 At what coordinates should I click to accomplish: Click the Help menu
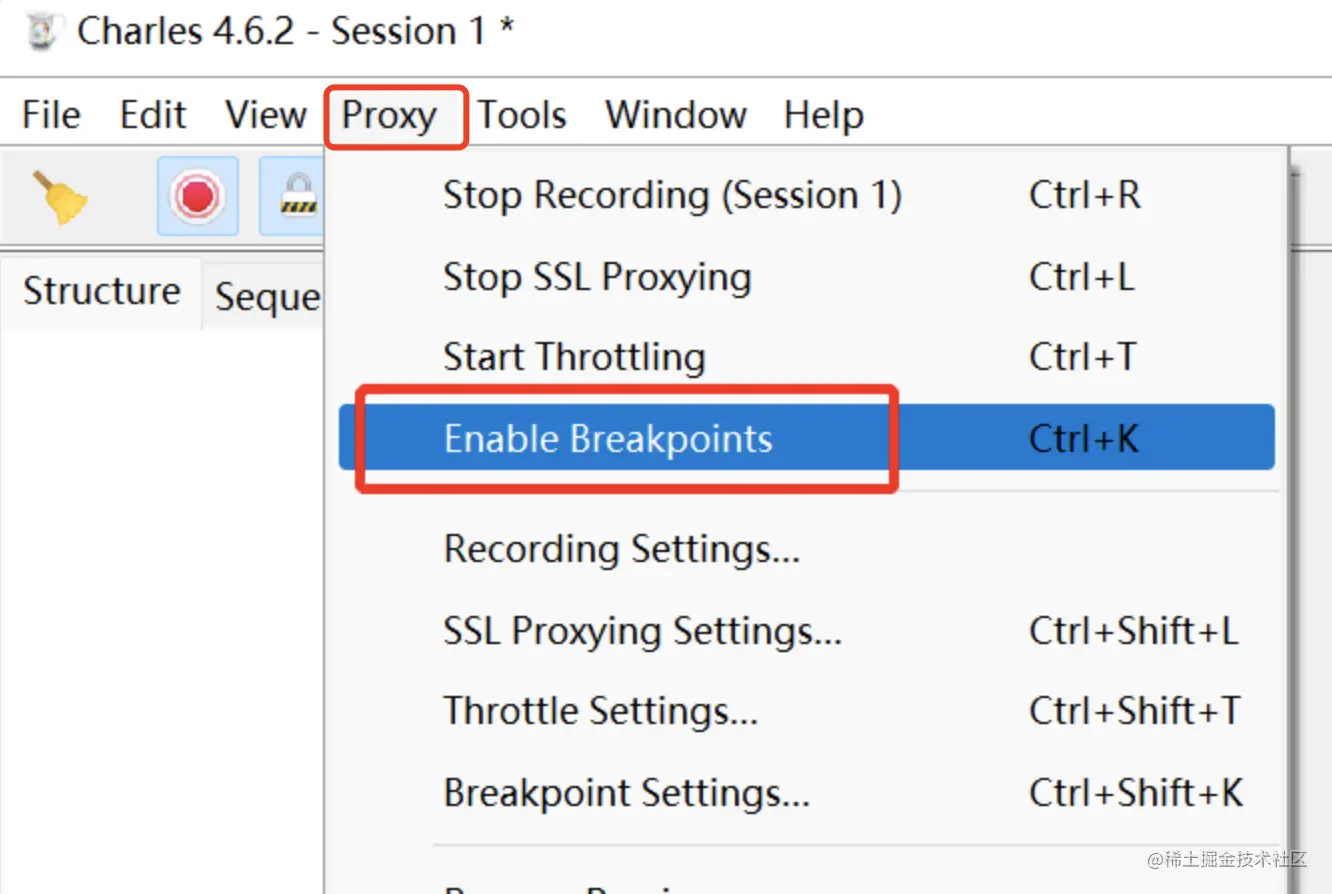[x=824, y=115]
